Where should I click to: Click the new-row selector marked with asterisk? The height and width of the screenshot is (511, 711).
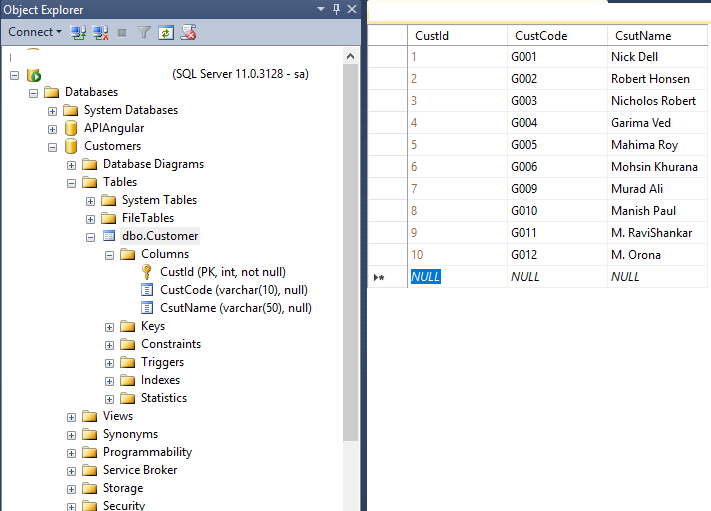[387, 277]
